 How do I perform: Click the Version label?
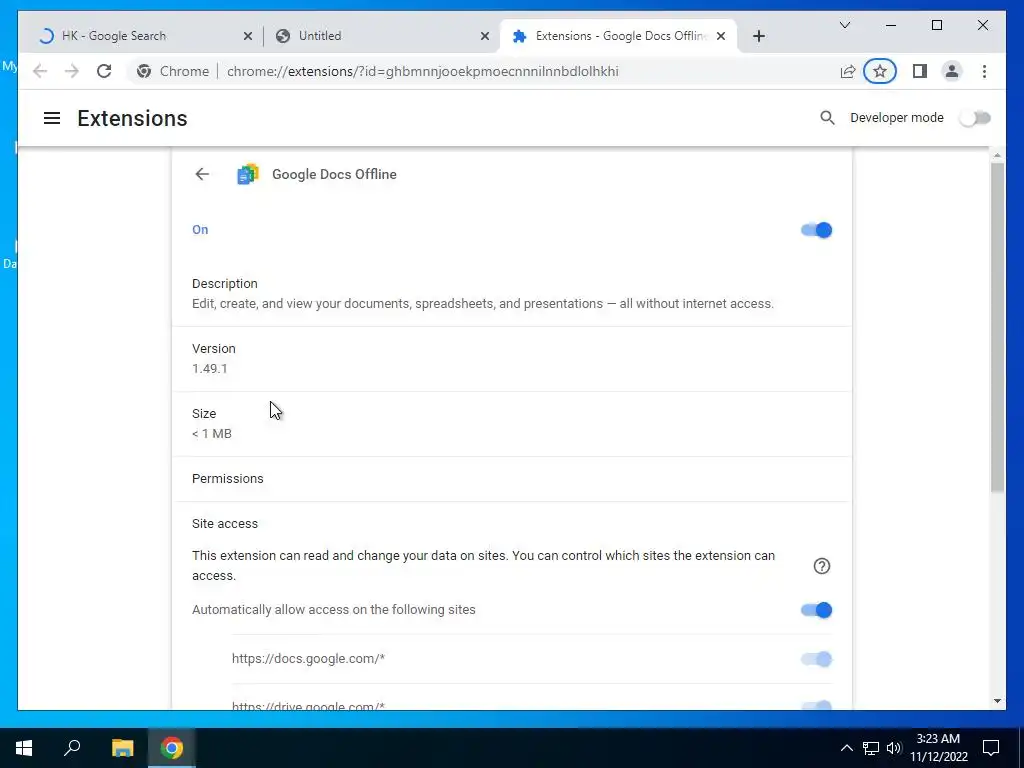click(214, 349)
